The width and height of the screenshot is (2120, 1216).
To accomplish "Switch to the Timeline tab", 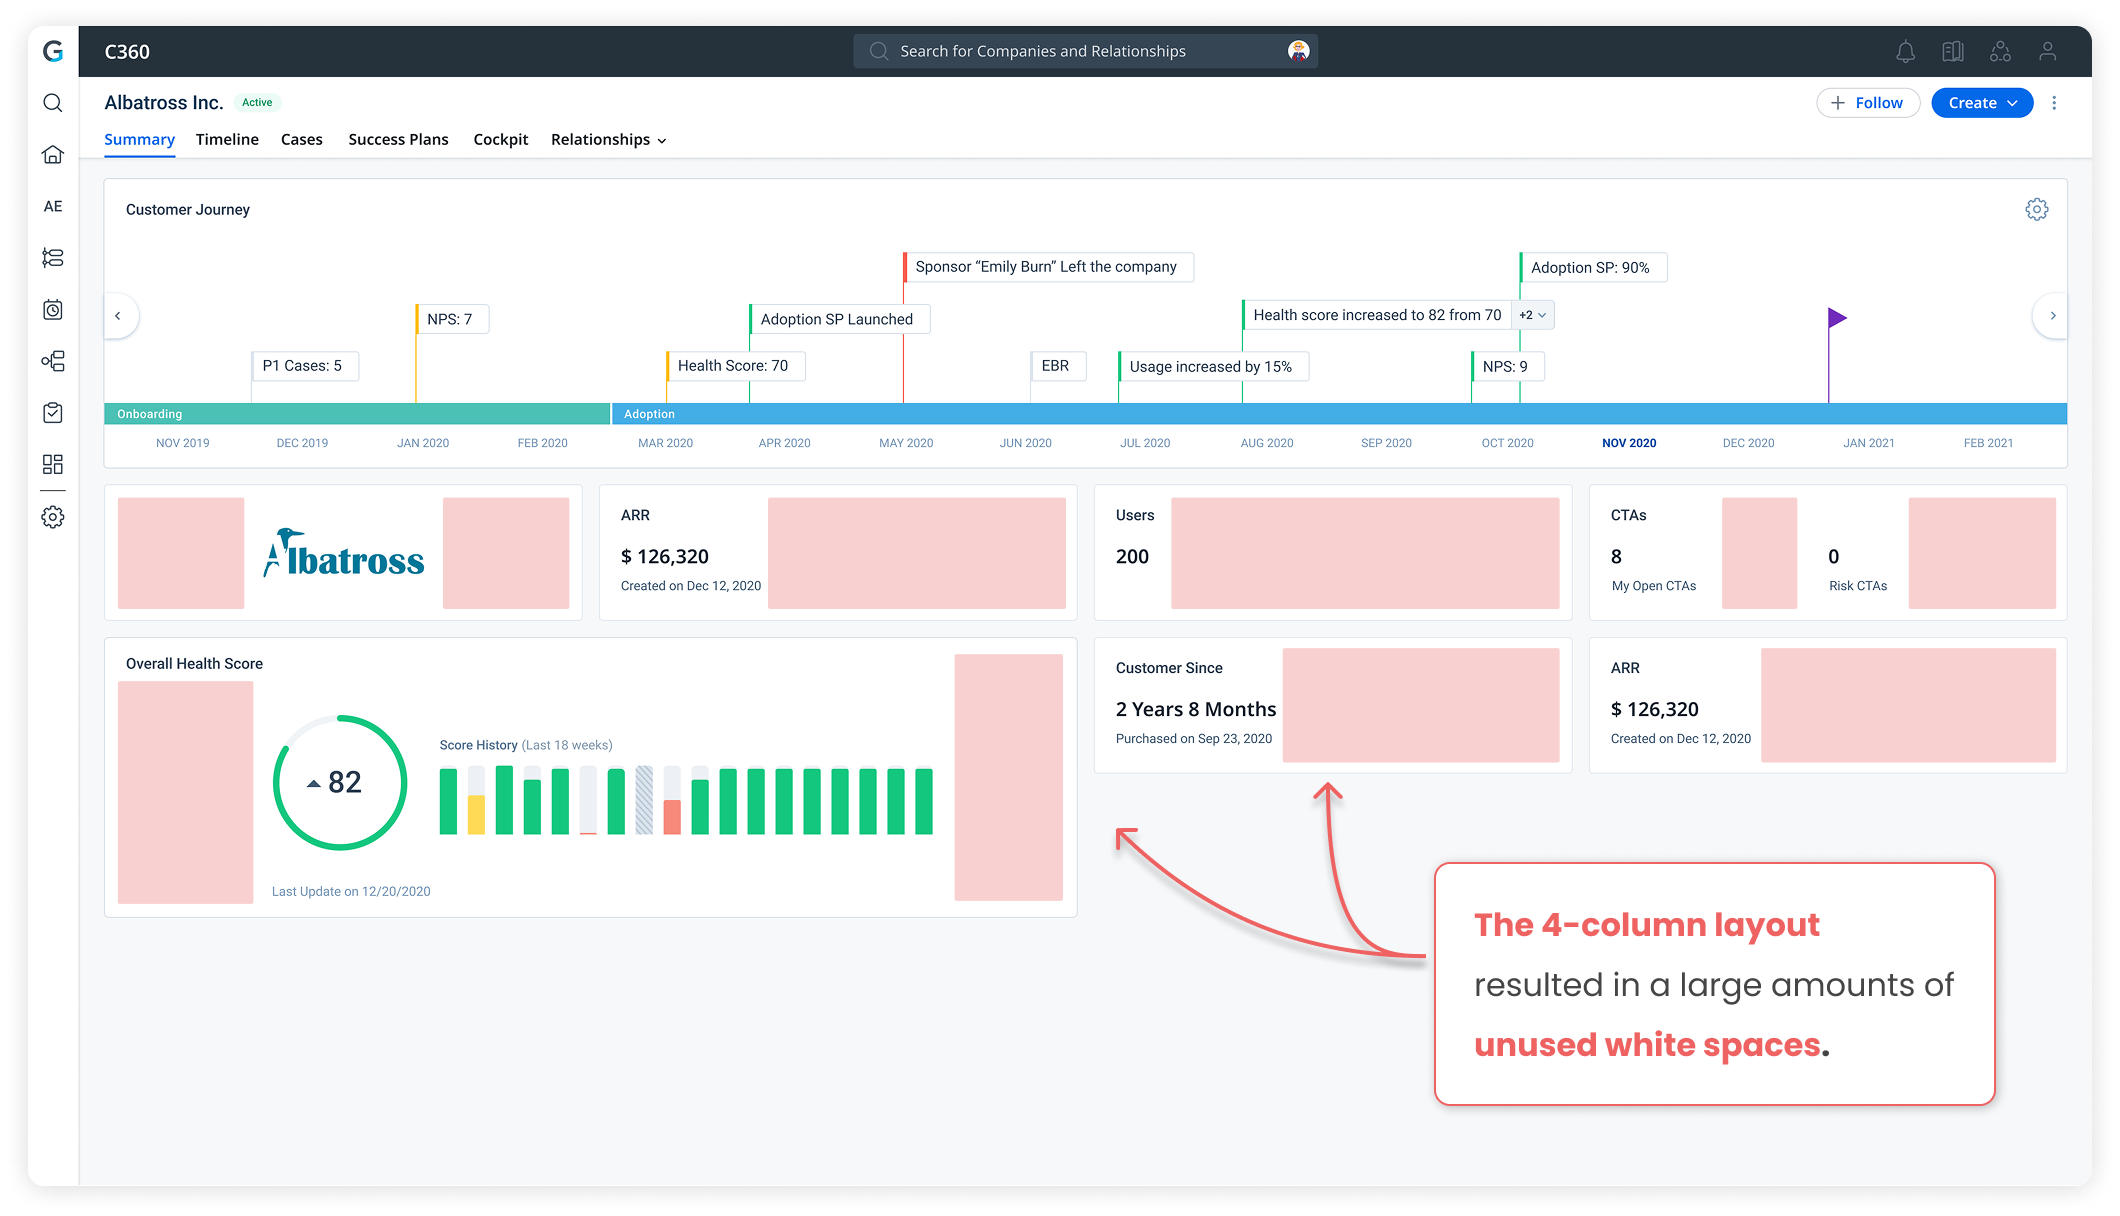I will coord(227,139).
